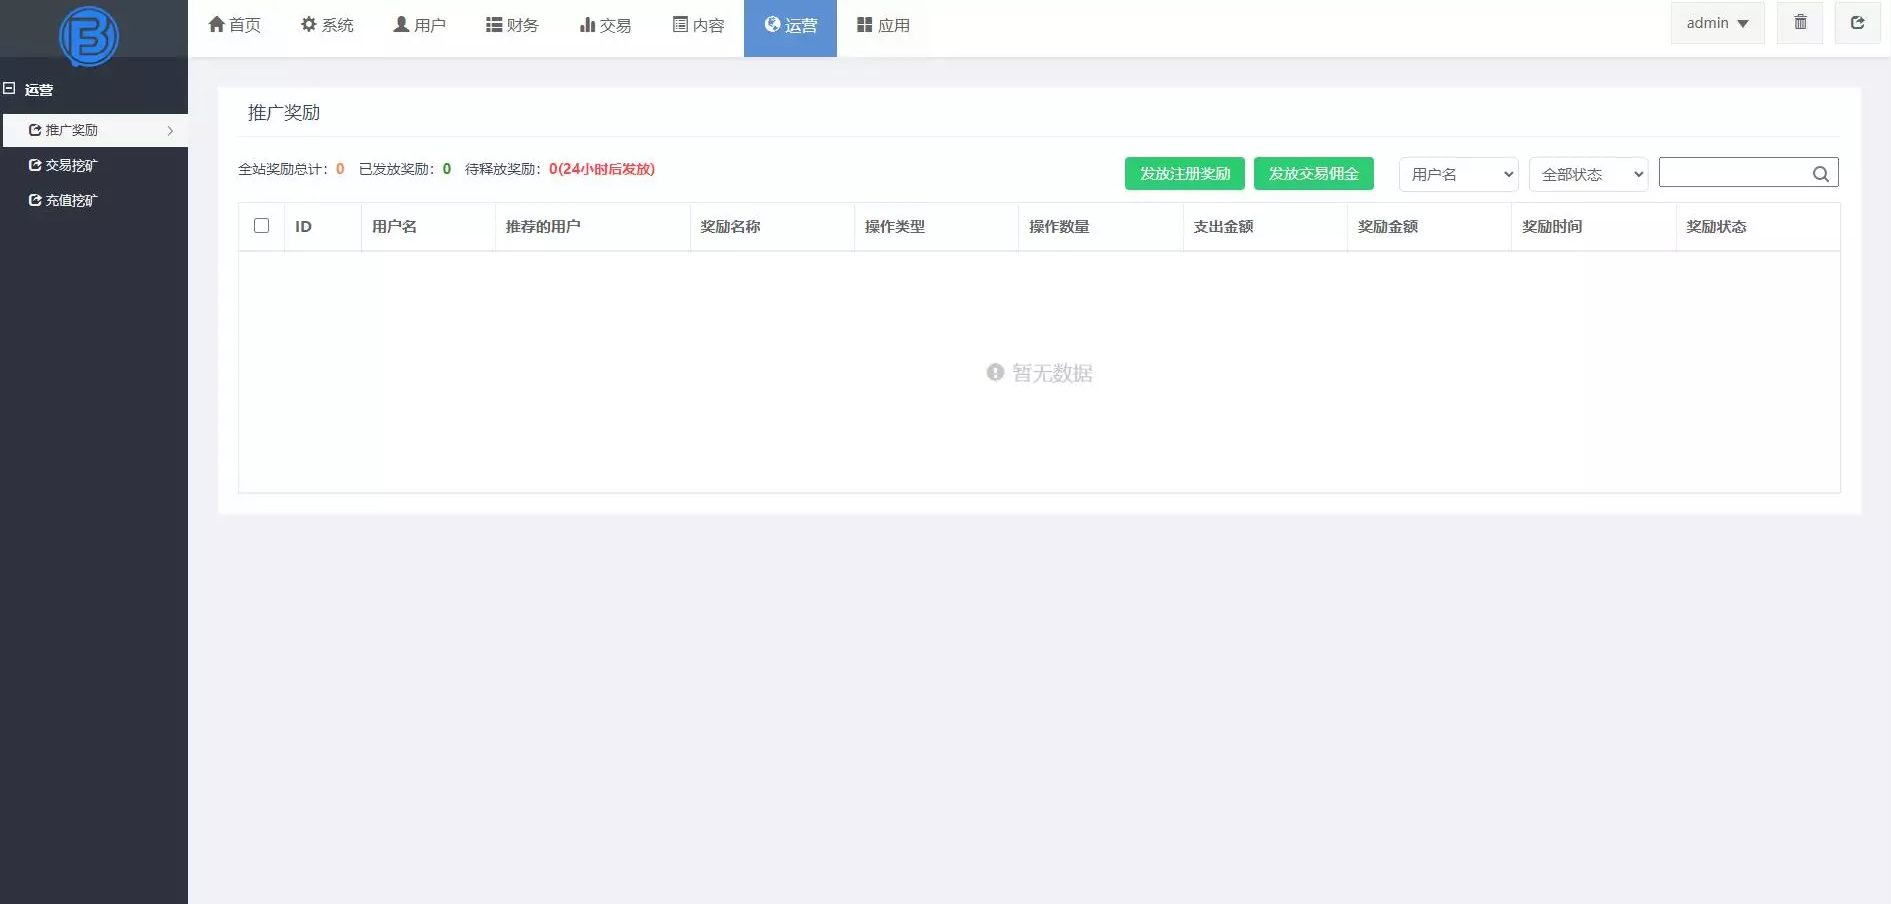Click the 发放交易佣金 button

pos(1313,173)
